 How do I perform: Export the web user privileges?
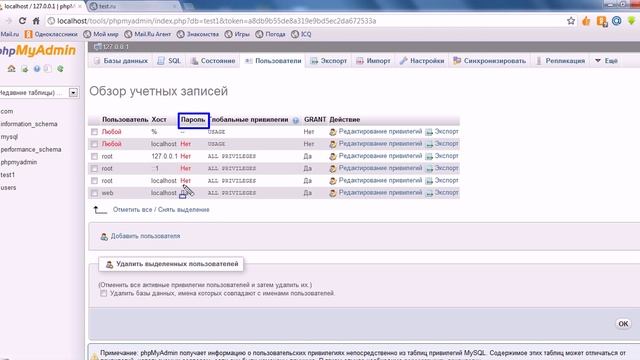pos(442,193)
